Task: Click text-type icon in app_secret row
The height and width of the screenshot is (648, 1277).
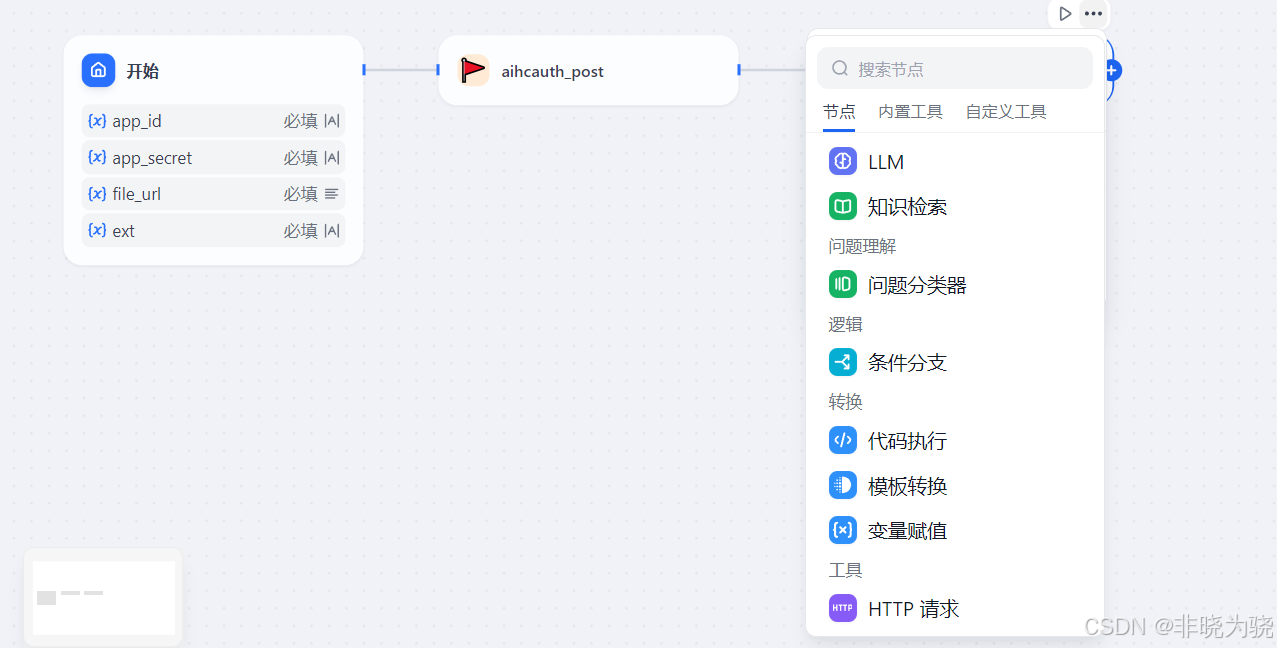Action: 332,157
